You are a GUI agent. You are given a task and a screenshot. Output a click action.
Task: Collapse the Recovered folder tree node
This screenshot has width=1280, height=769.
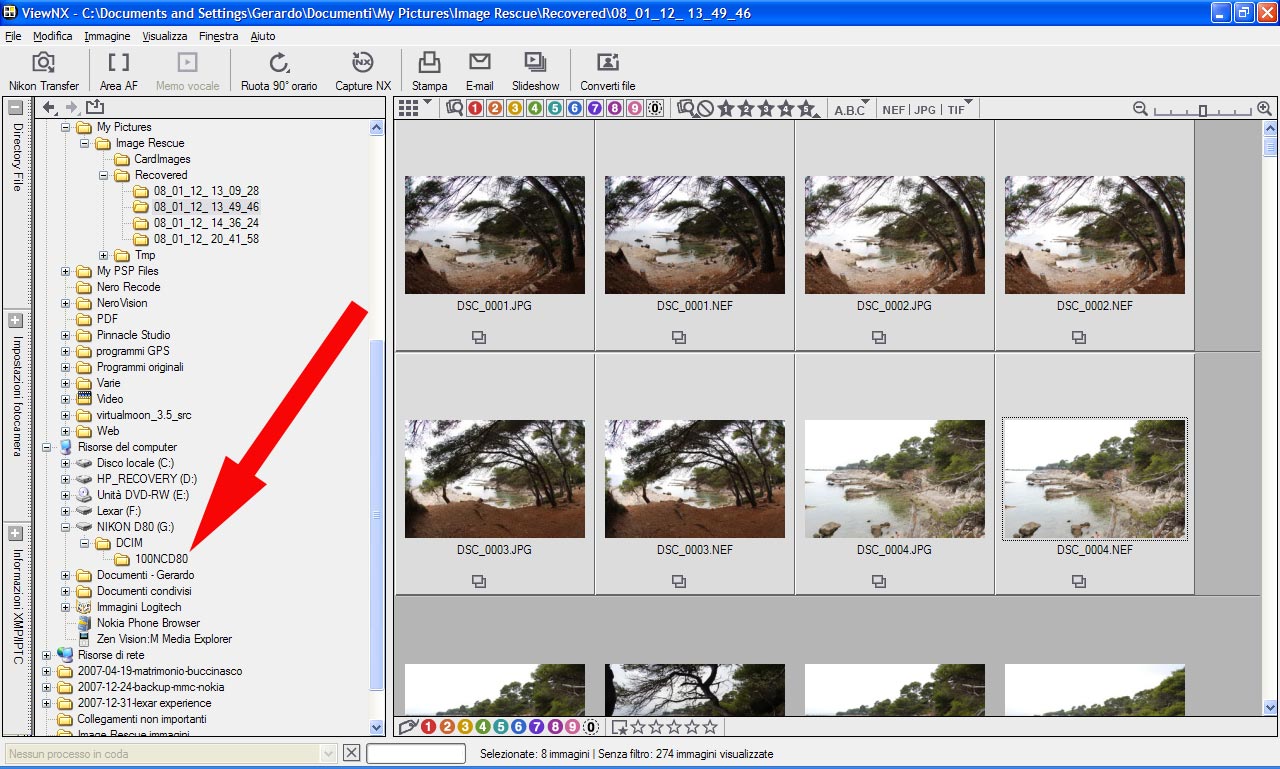tap(104, 175)
